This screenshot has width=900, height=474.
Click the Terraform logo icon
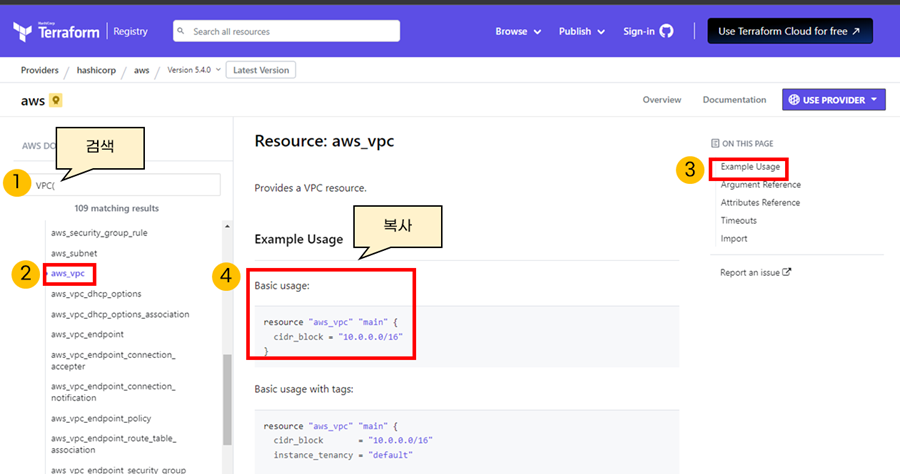22,32
